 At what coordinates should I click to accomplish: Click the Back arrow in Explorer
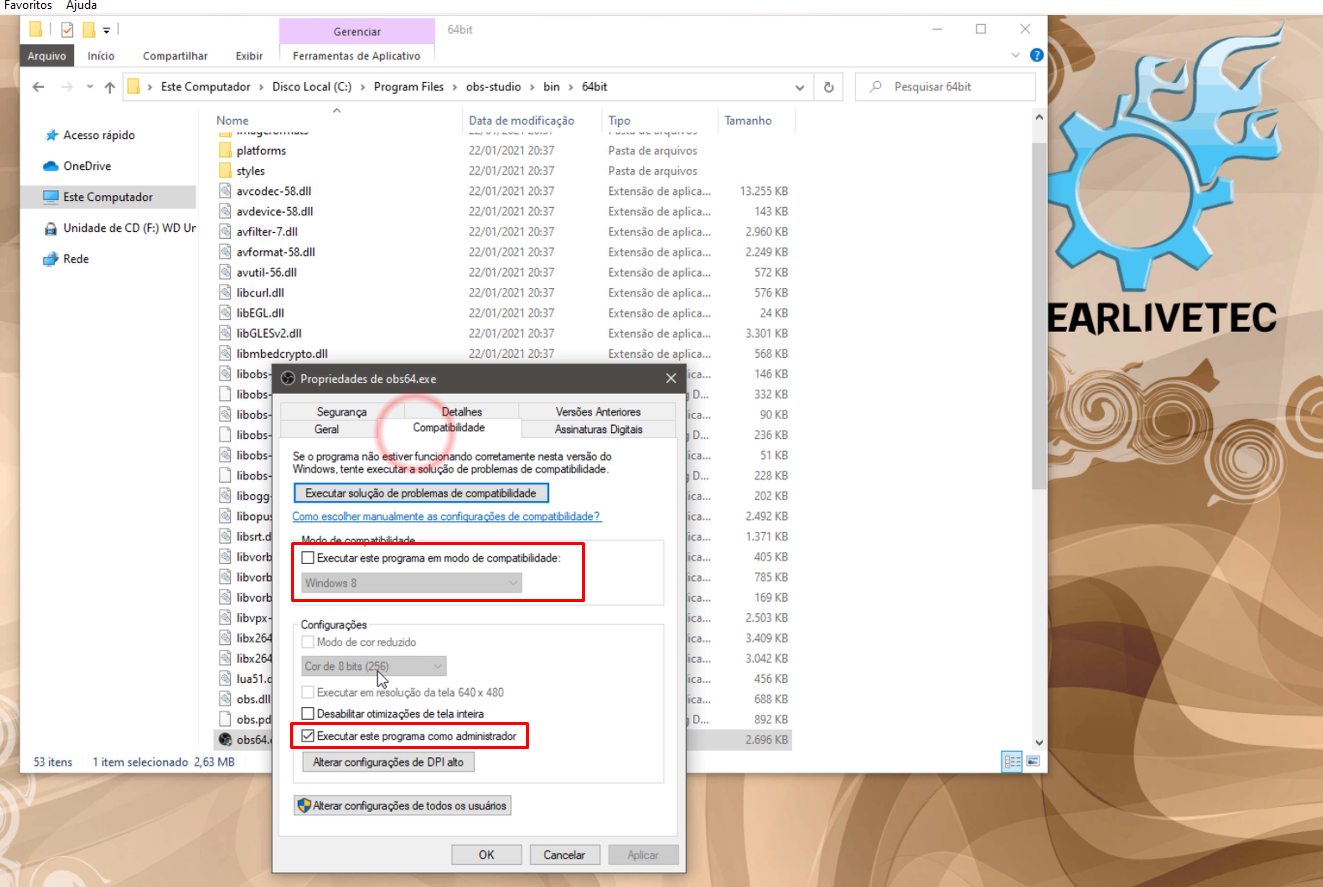click(38, 87)
